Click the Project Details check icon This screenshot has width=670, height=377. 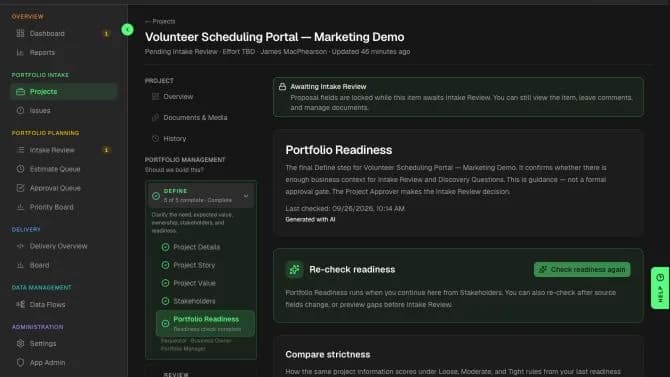click(165, 247)
